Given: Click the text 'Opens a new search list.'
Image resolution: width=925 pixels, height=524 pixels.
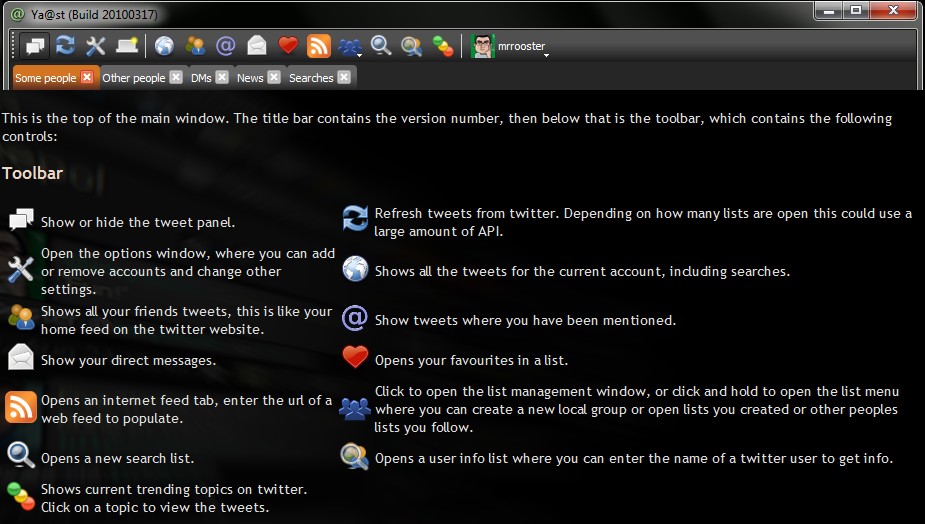Looking at the screenshot, I should click(117, 458).
